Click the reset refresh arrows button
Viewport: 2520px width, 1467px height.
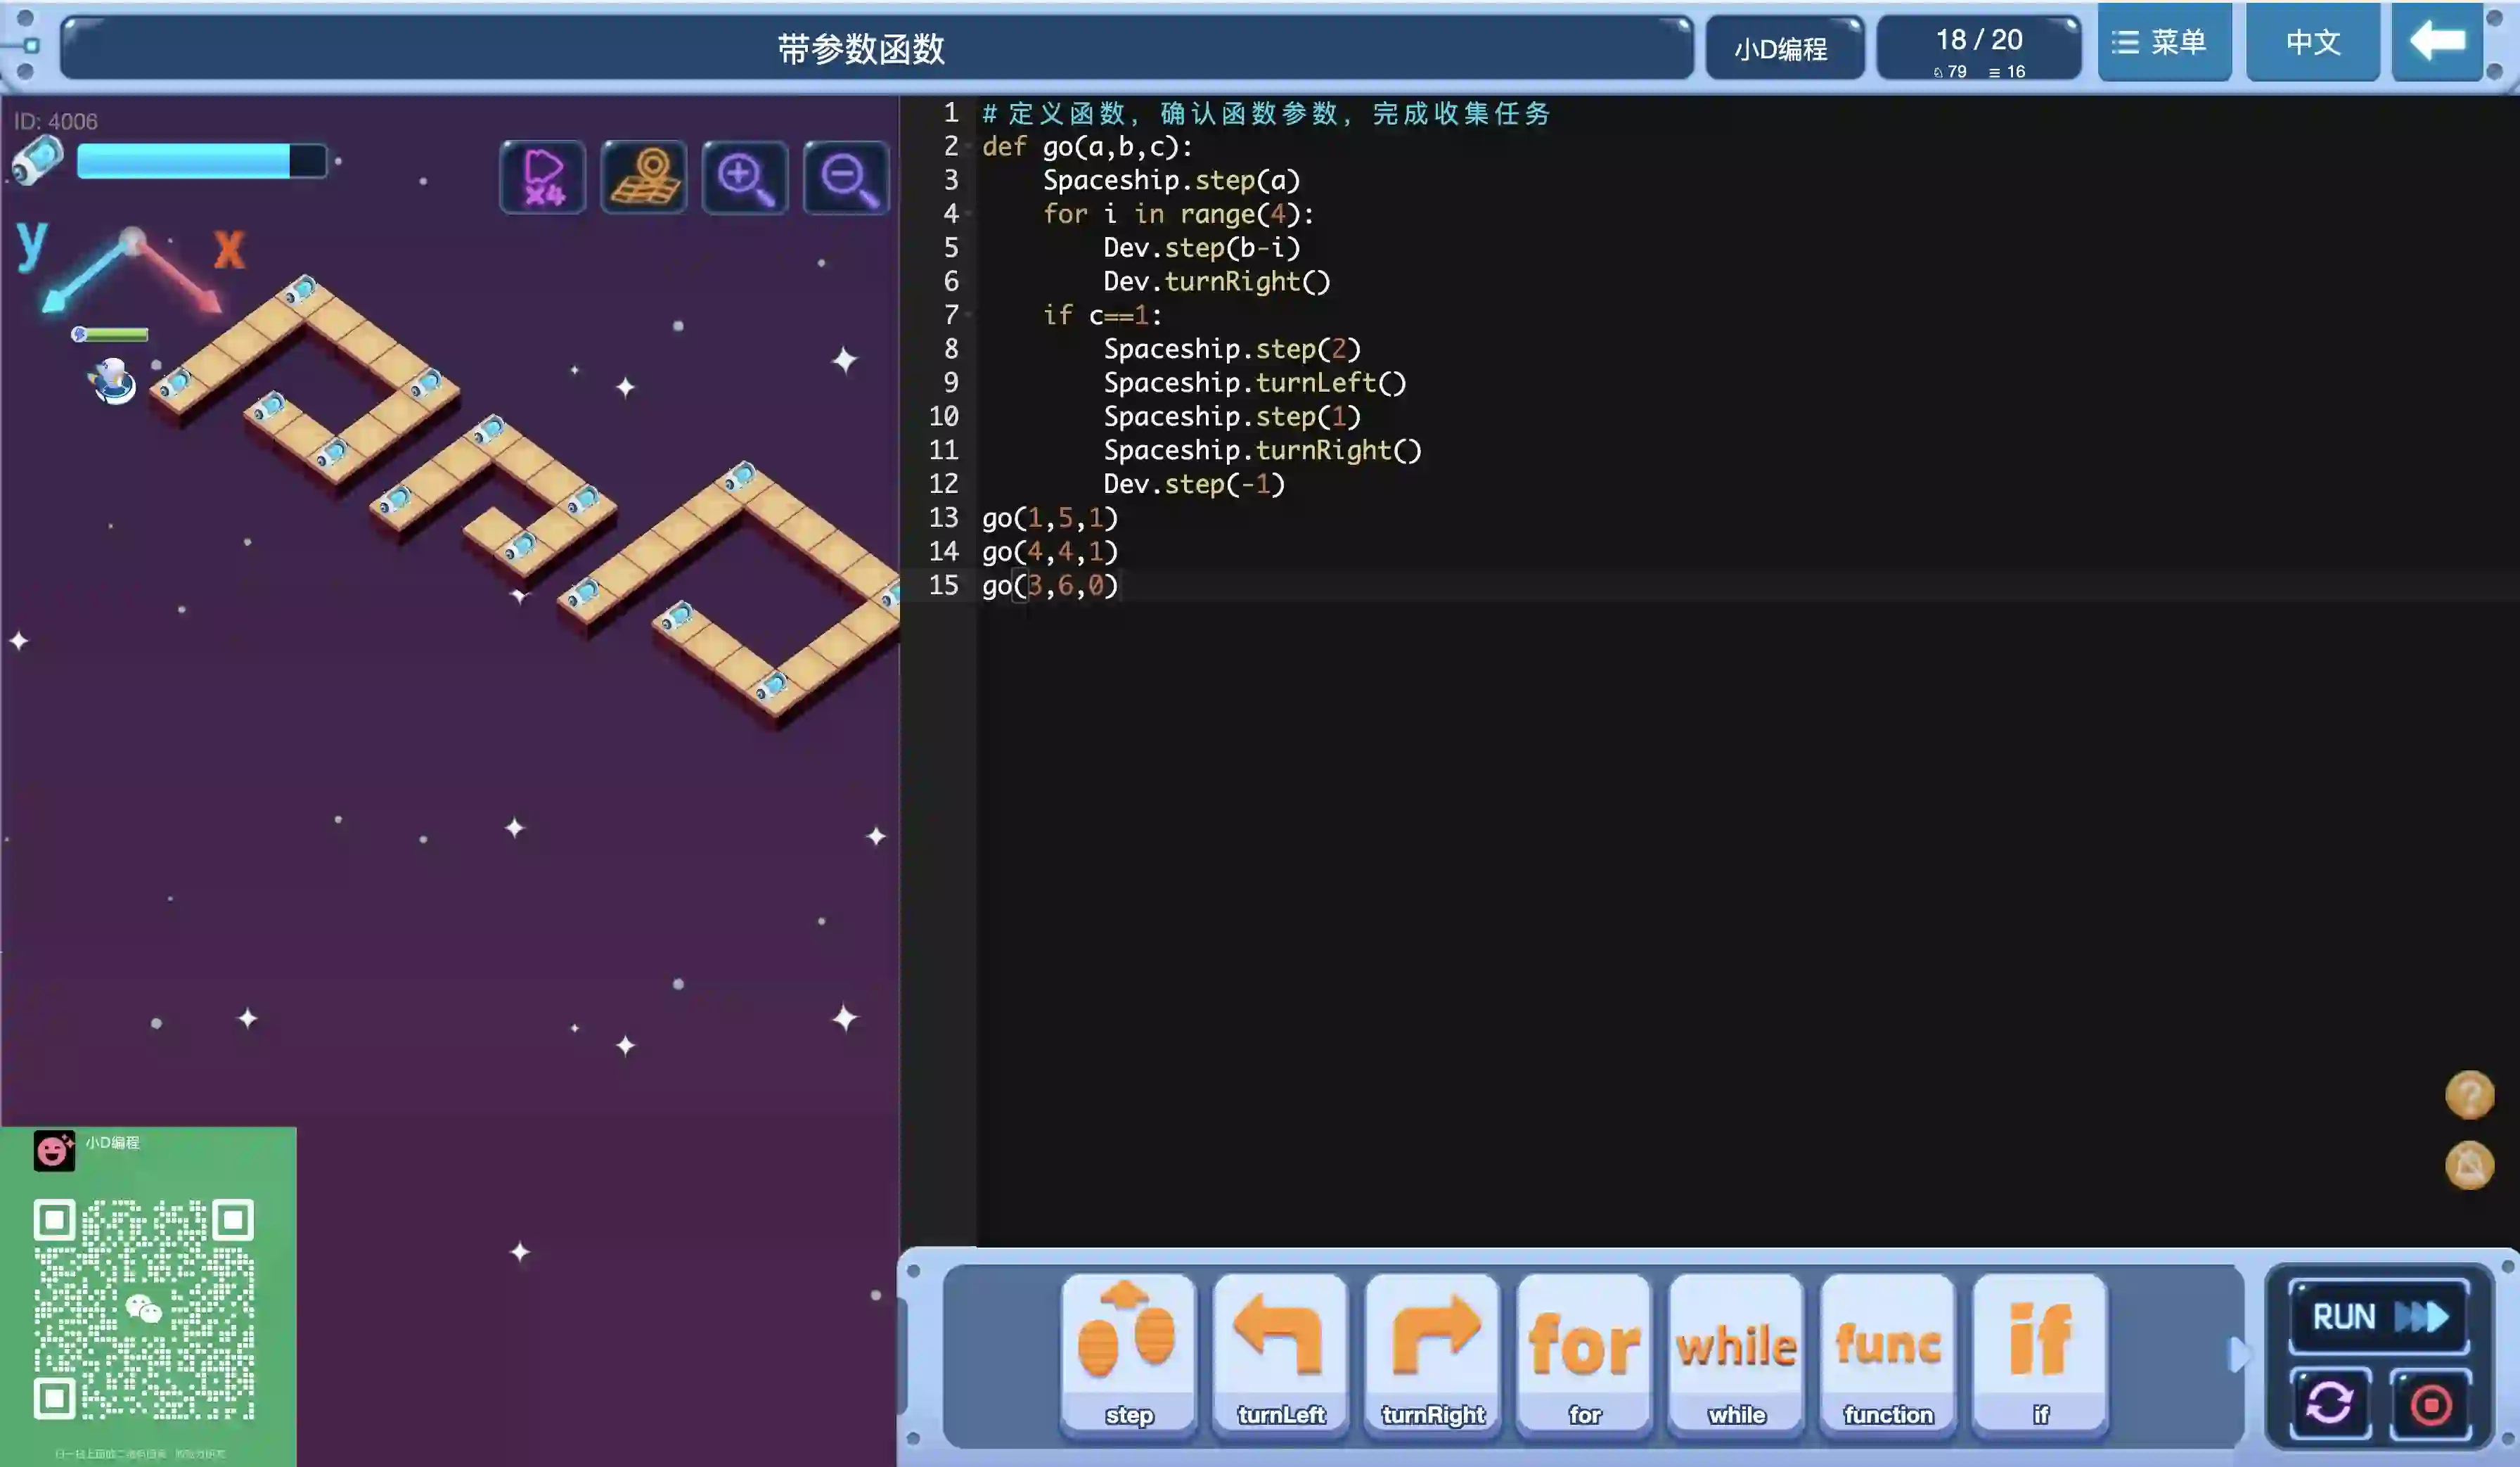click(x=2330, y=1402)
